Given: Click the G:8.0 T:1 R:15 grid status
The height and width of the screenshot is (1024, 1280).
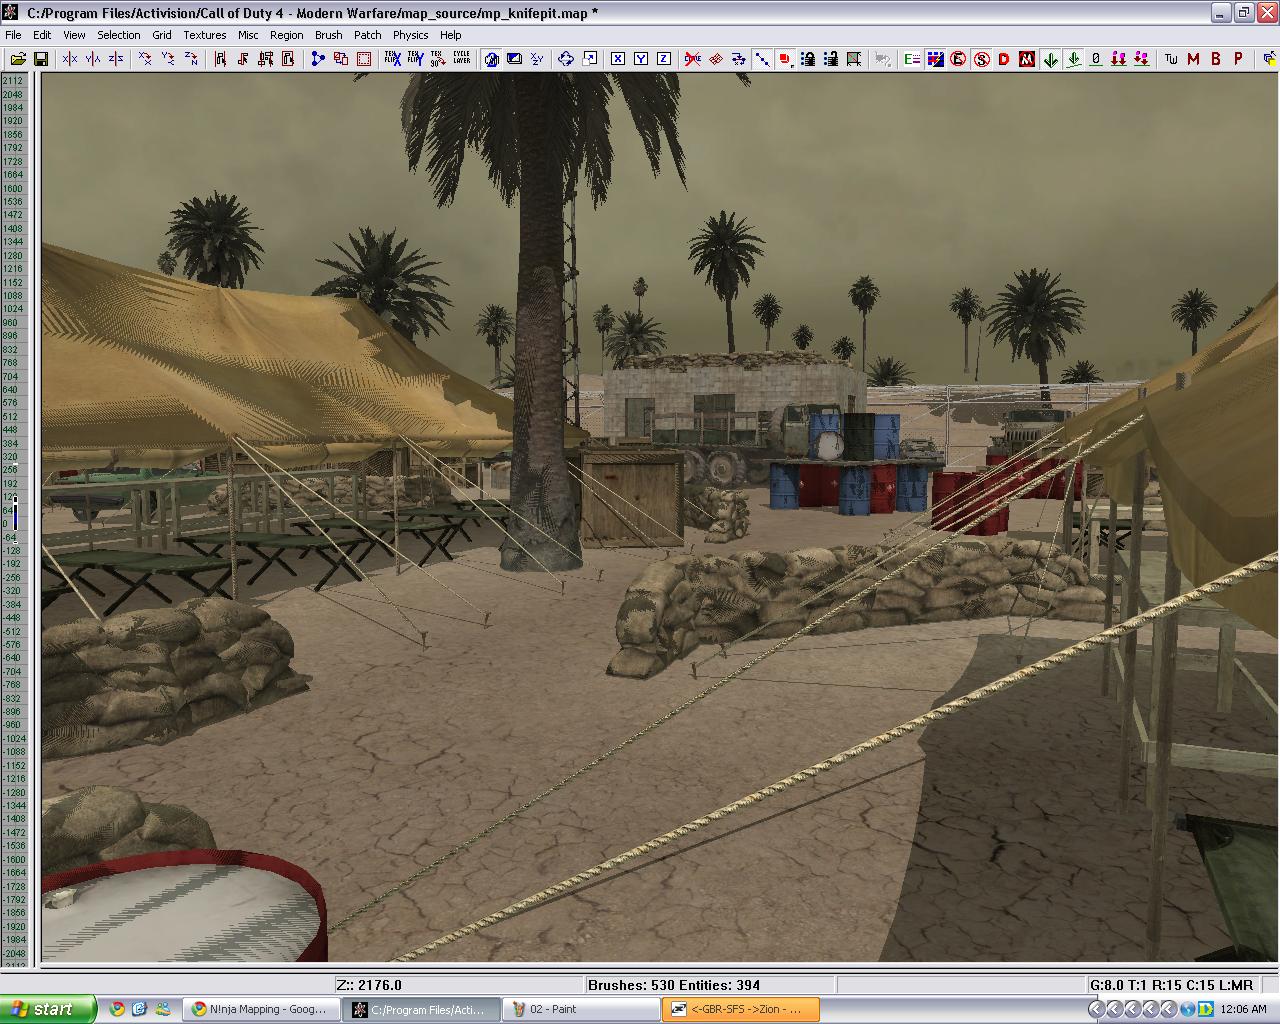Looking at the screenshot, I should click(x=1171, y=985).
